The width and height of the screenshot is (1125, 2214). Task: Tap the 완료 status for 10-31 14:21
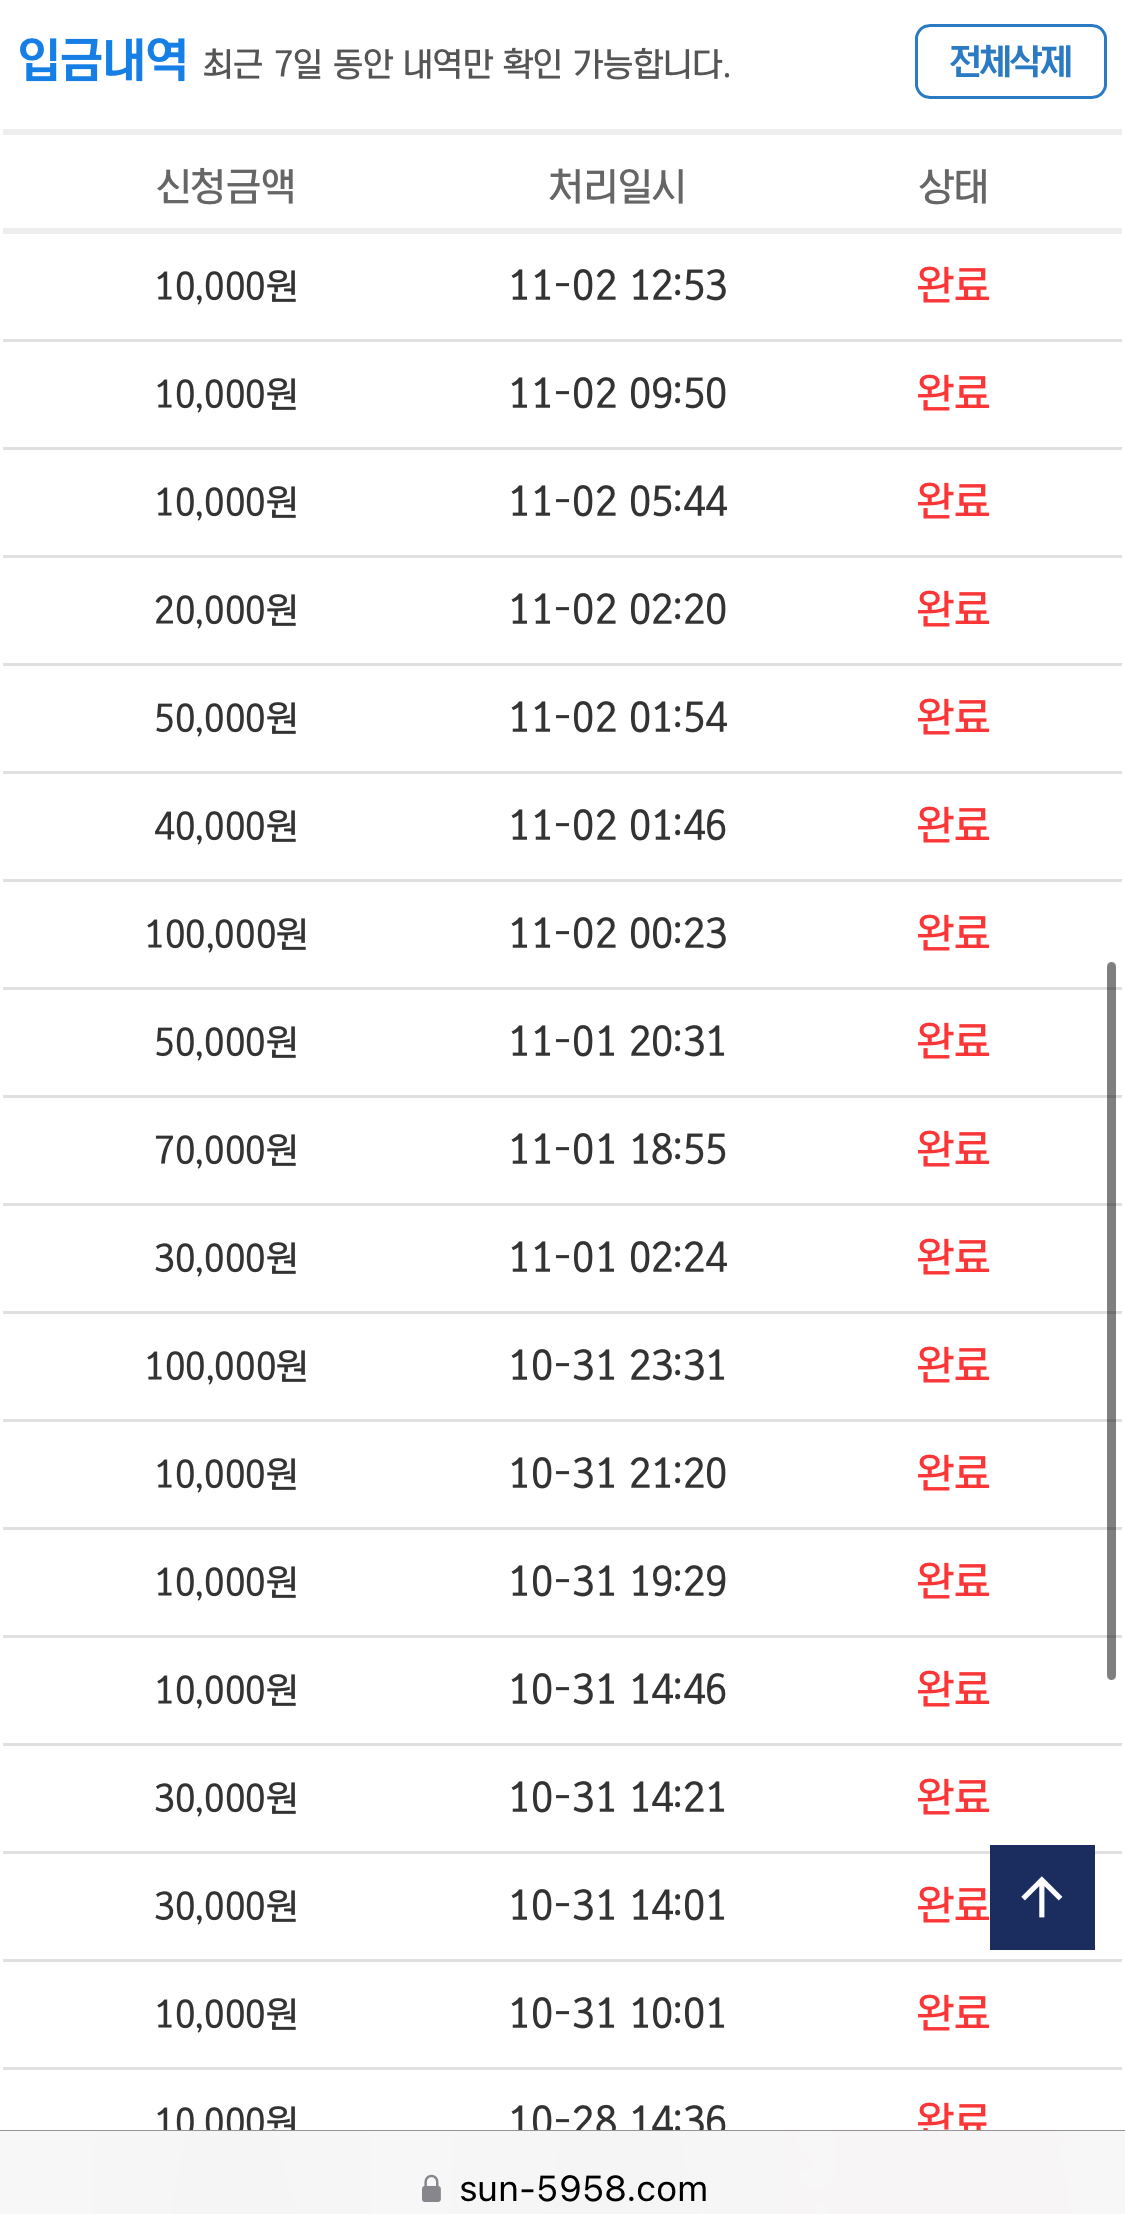point(953,1797)
